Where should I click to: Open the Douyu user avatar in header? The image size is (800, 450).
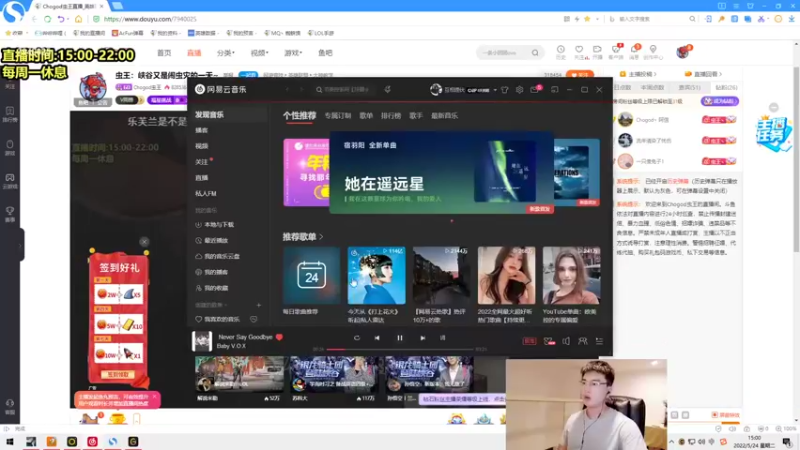[x=682, y=52]
